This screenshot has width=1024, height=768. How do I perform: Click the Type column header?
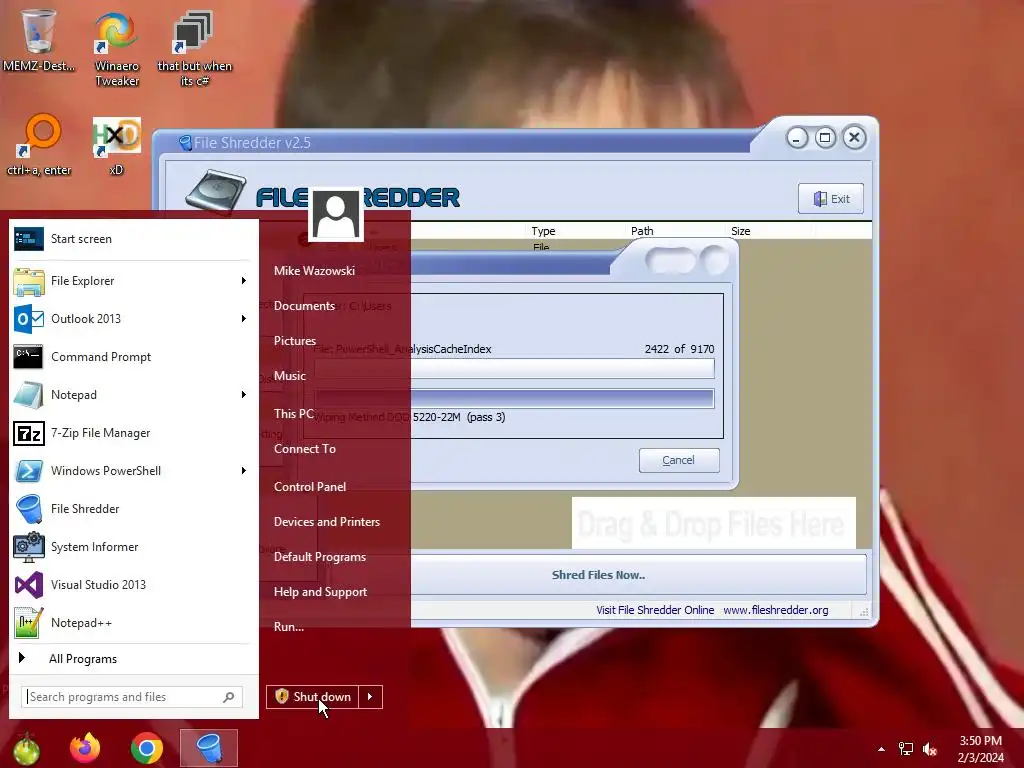[x=543, y=231]
